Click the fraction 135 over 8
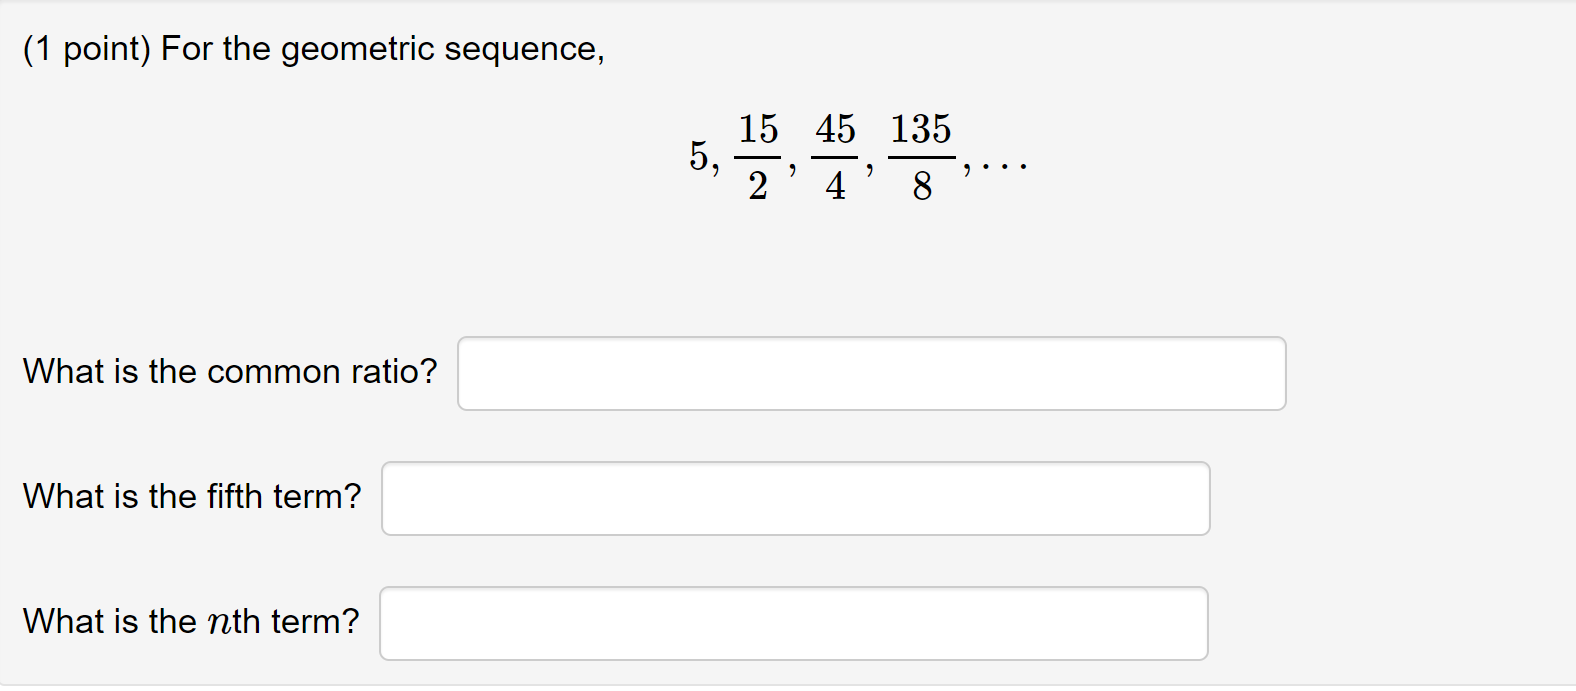The width and height of the screenshot is (1576, 691). (x=921, y=157)
